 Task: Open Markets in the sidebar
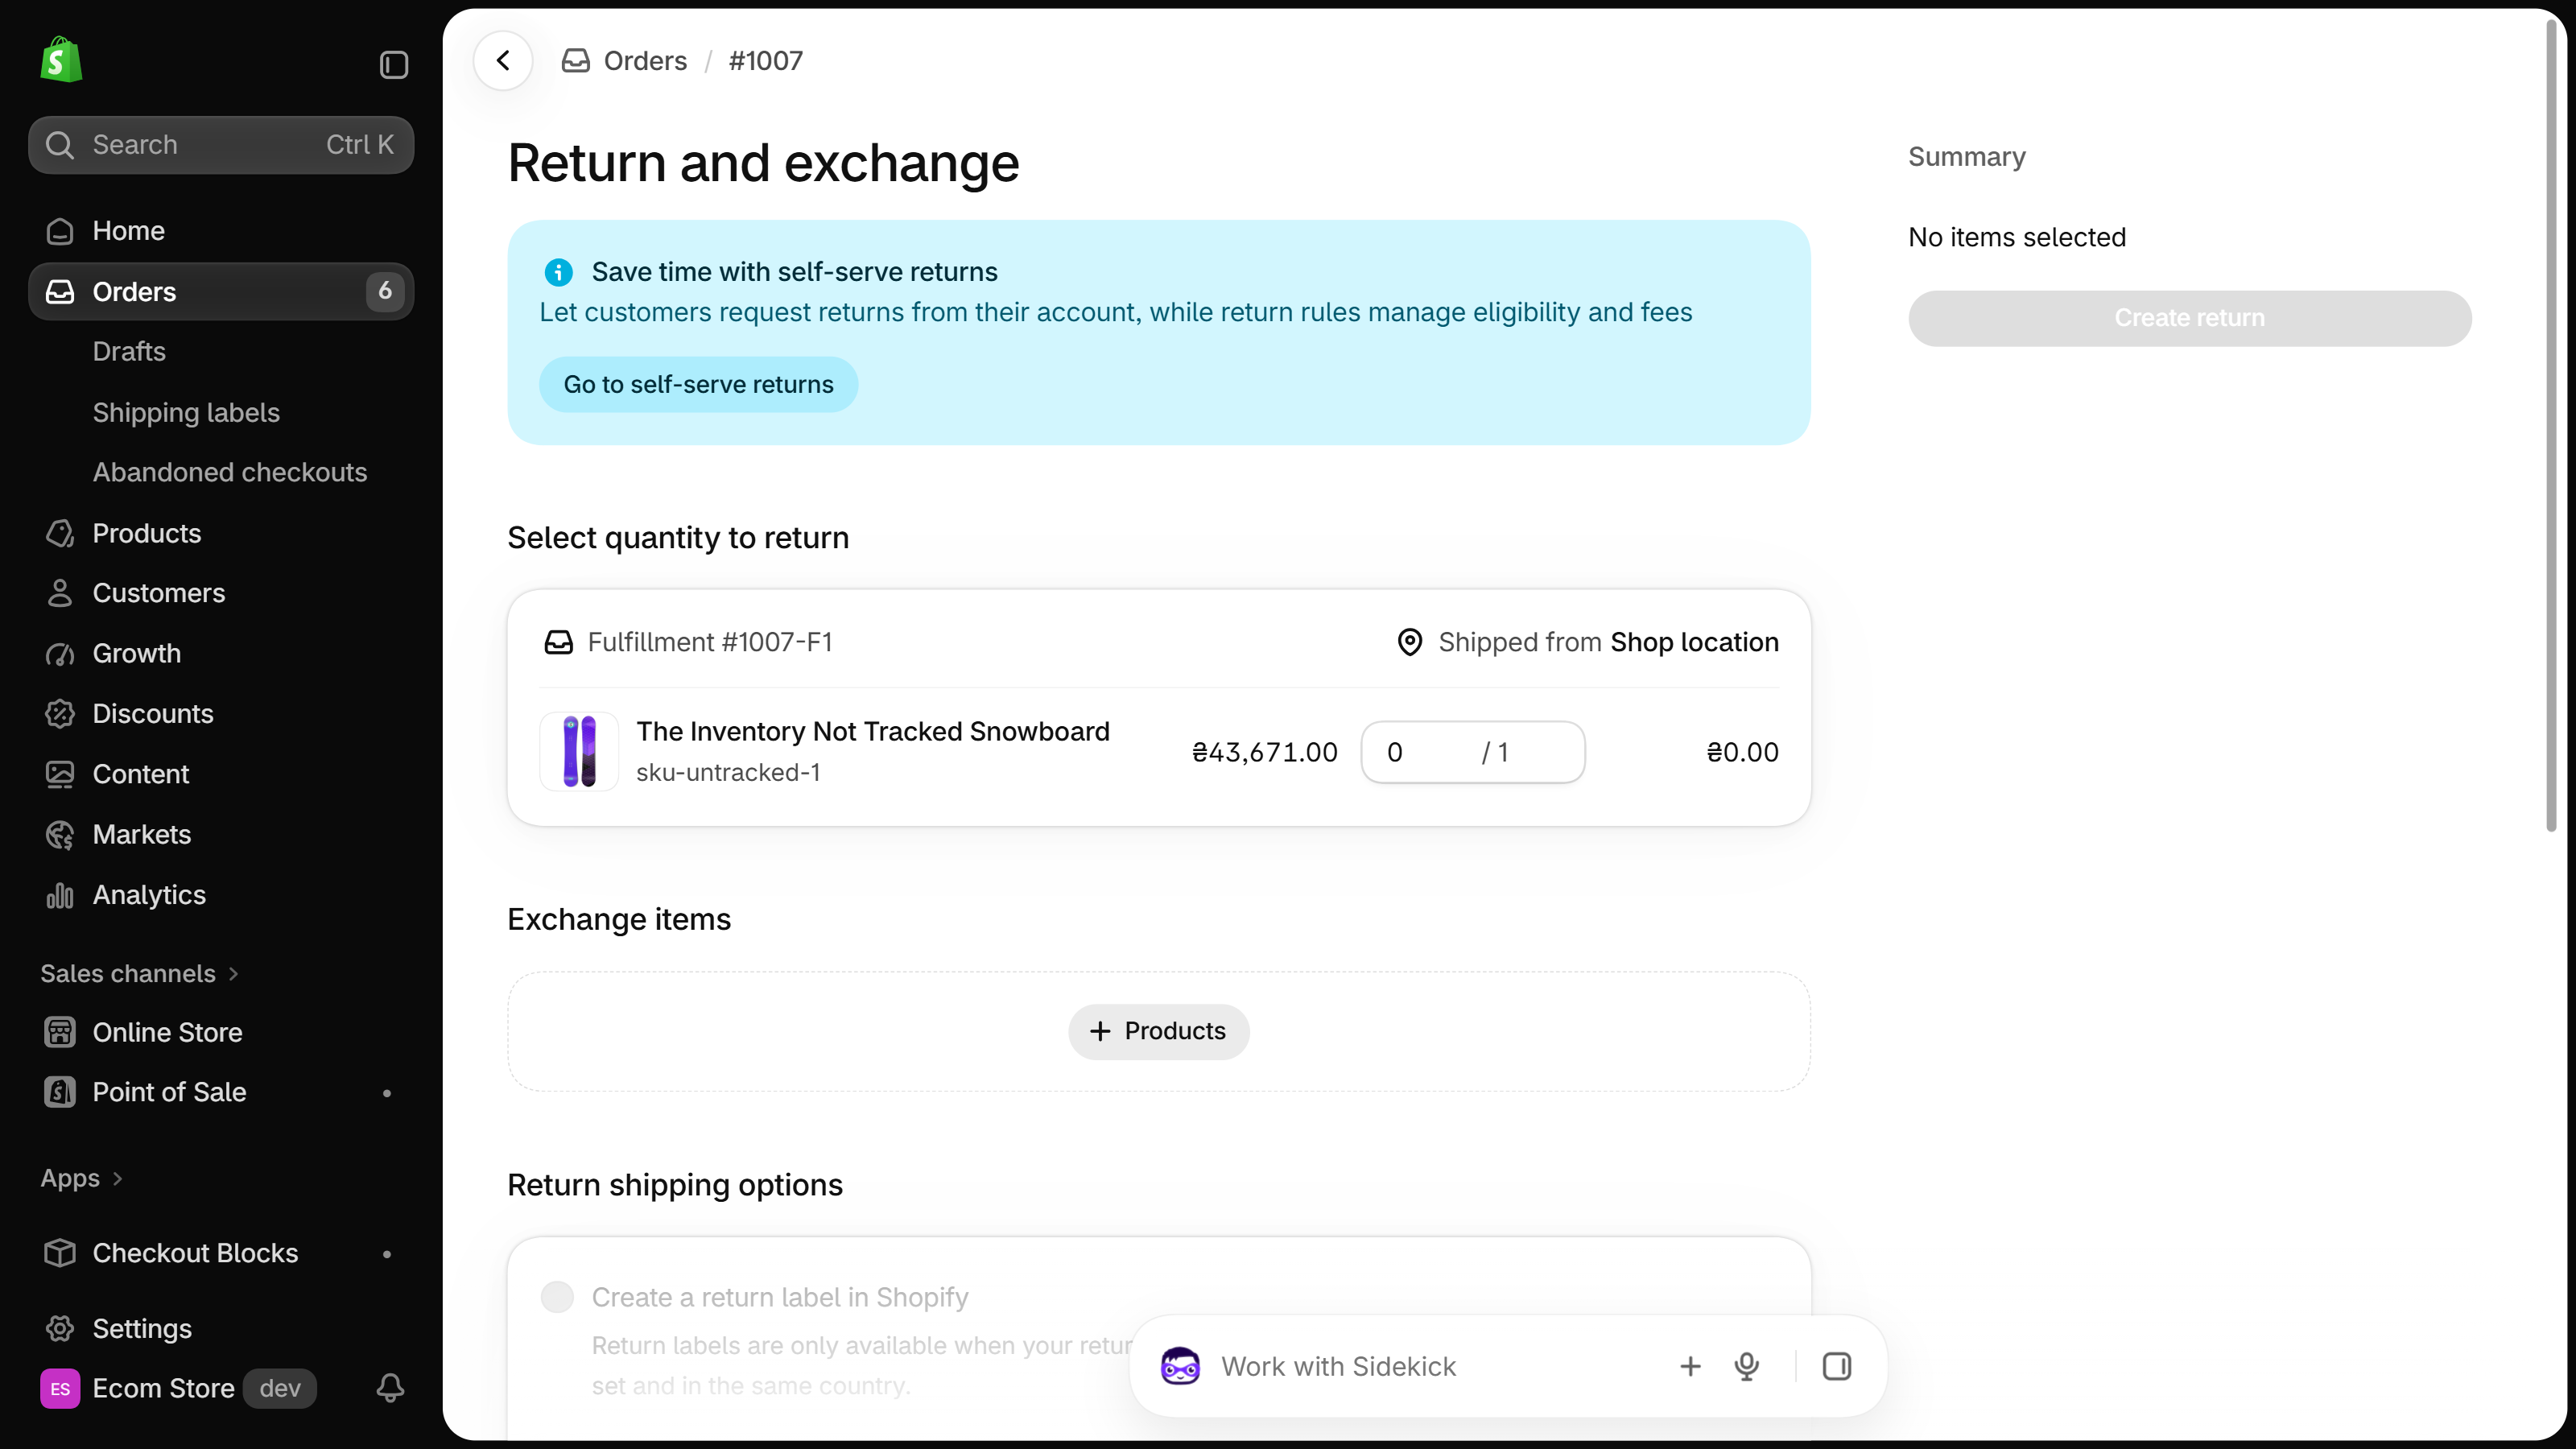pyautogui.click(x=221, y=835)
